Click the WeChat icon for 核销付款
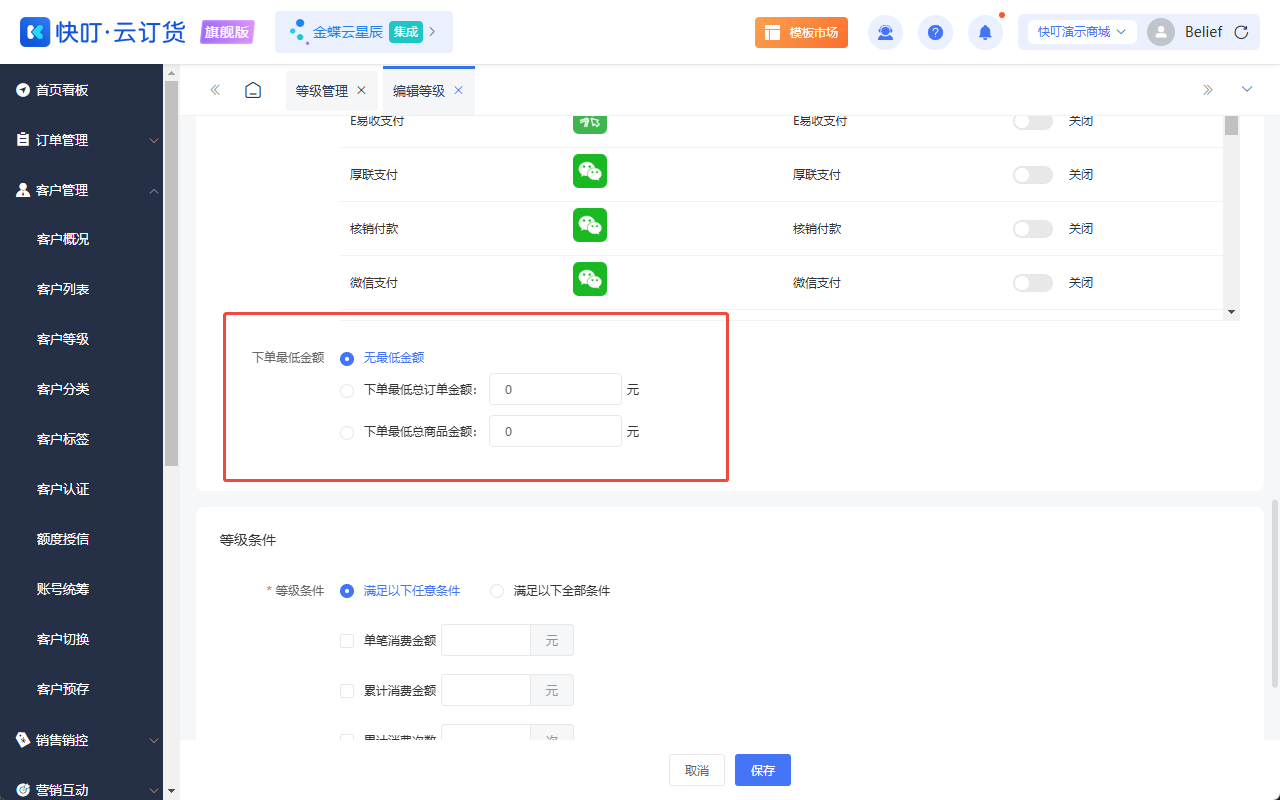 [x=590, y=225]
